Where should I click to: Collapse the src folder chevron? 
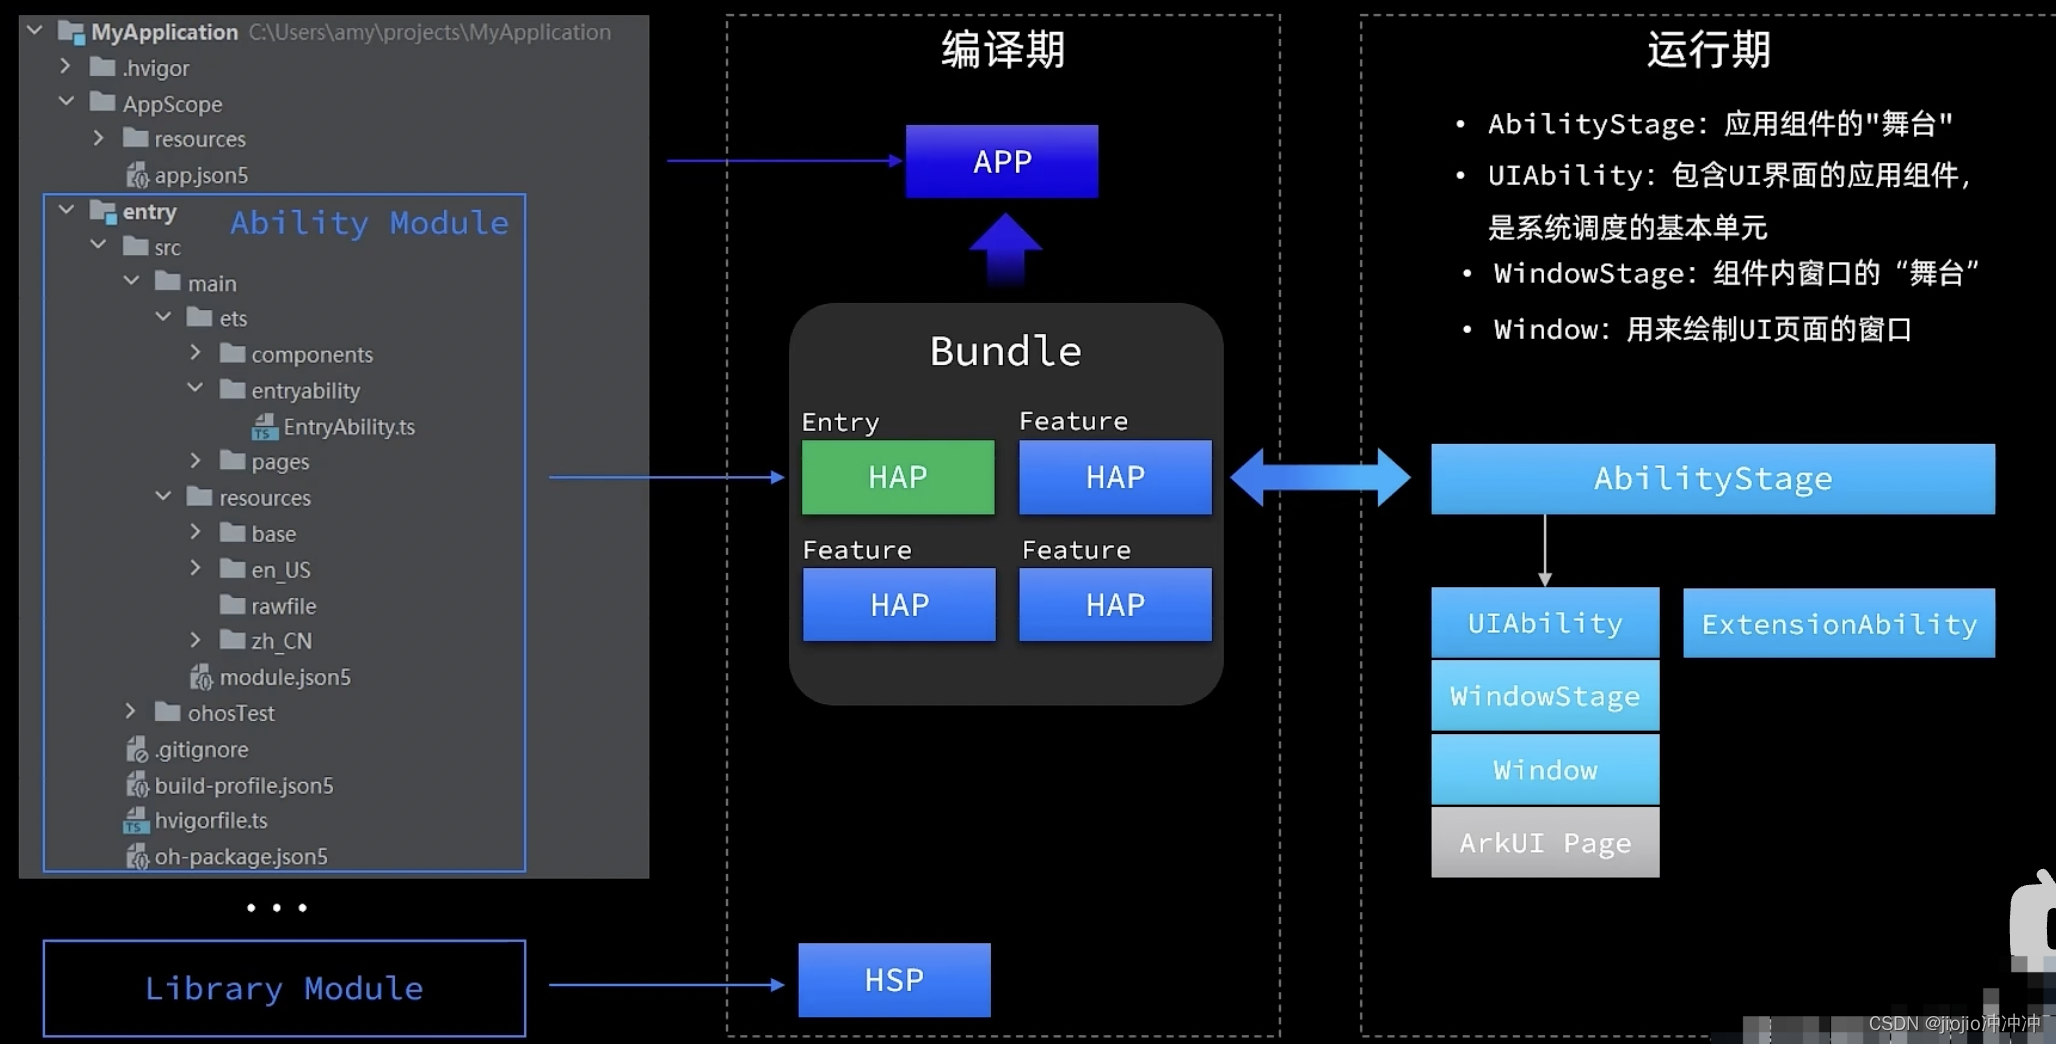pos(98,244)
